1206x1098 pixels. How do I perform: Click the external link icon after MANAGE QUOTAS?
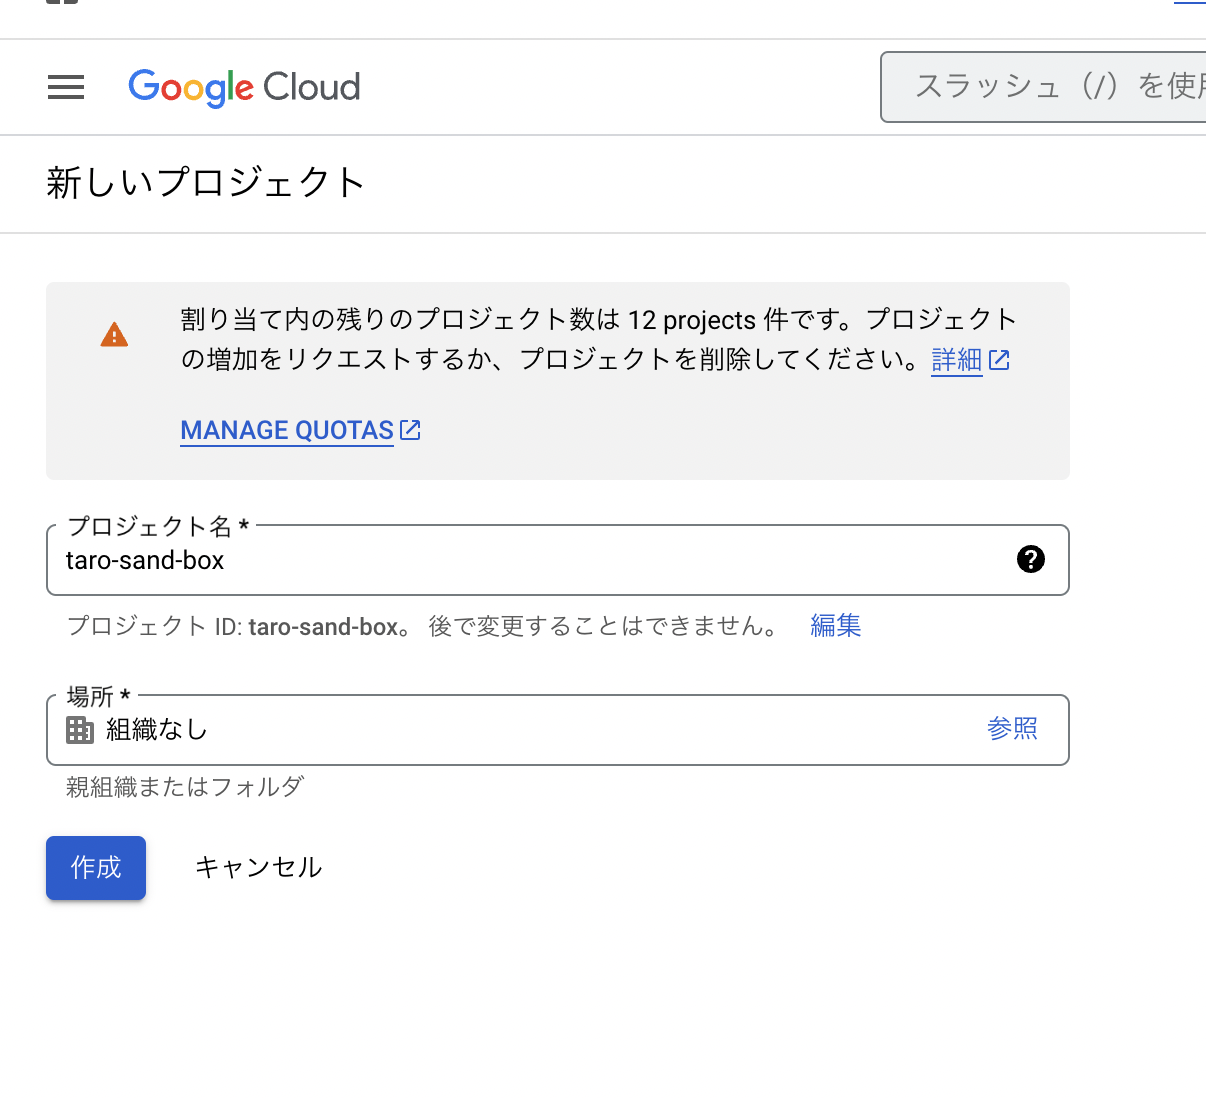[410, 430]
